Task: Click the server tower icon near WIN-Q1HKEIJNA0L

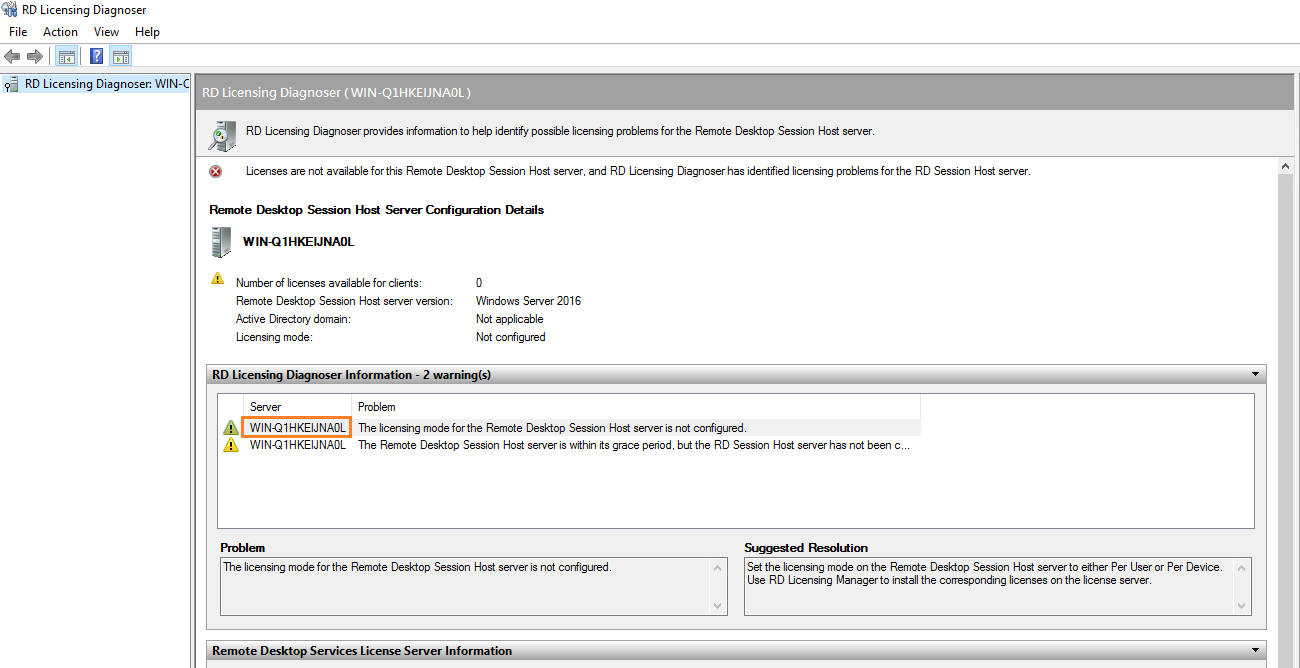Action: (x=221, y=242)
